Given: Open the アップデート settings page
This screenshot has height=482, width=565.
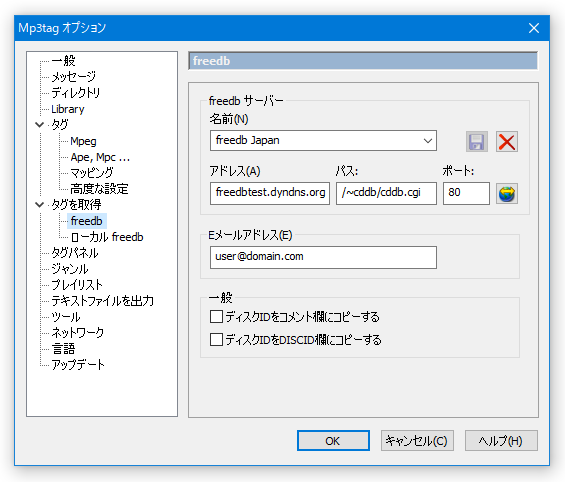Looking at the screenshot, I should (x=78, y=365).
